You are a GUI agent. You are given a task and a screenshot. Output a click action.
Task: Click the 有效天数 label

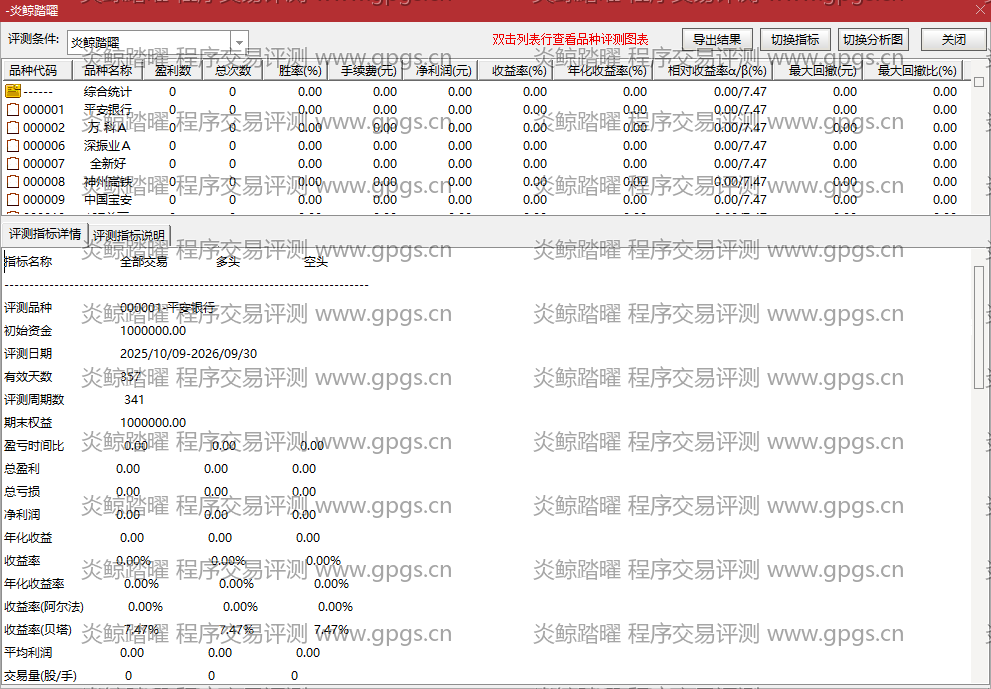tap(28, 377)
